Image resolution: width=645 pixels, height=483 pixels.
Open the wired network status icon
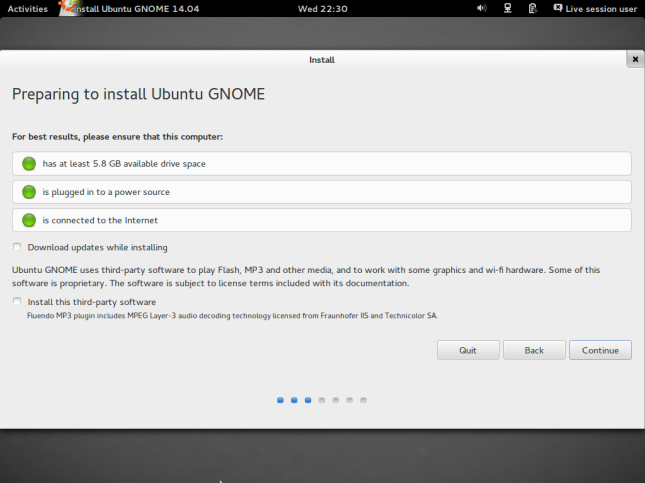tap(508, 8)
